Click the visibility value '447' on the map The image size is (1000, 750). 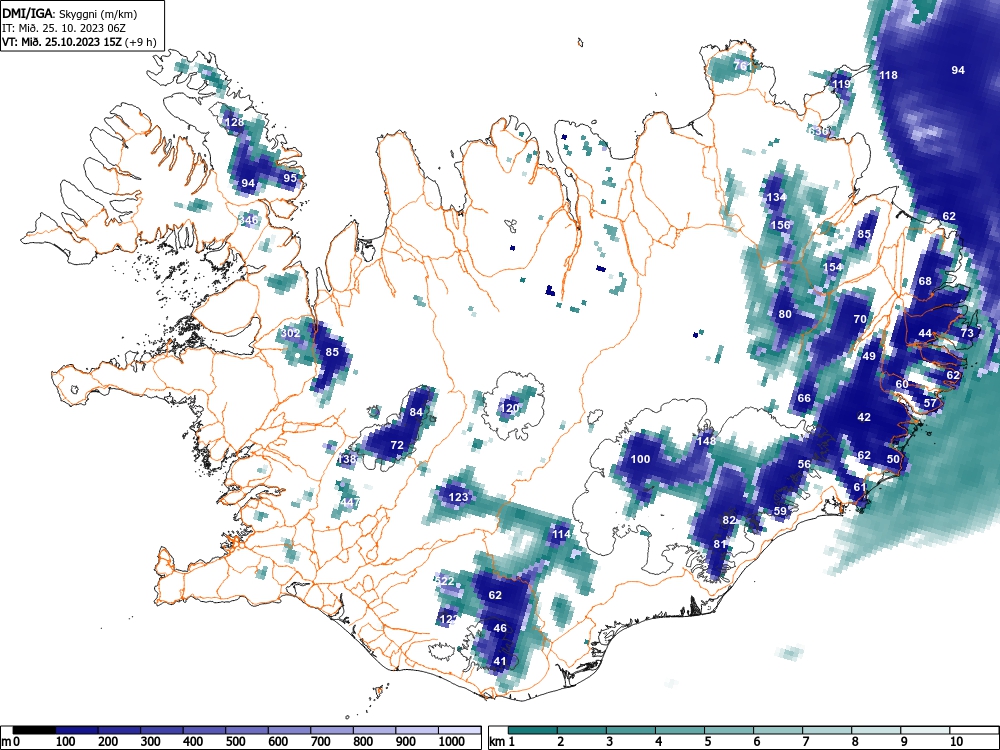349,503
